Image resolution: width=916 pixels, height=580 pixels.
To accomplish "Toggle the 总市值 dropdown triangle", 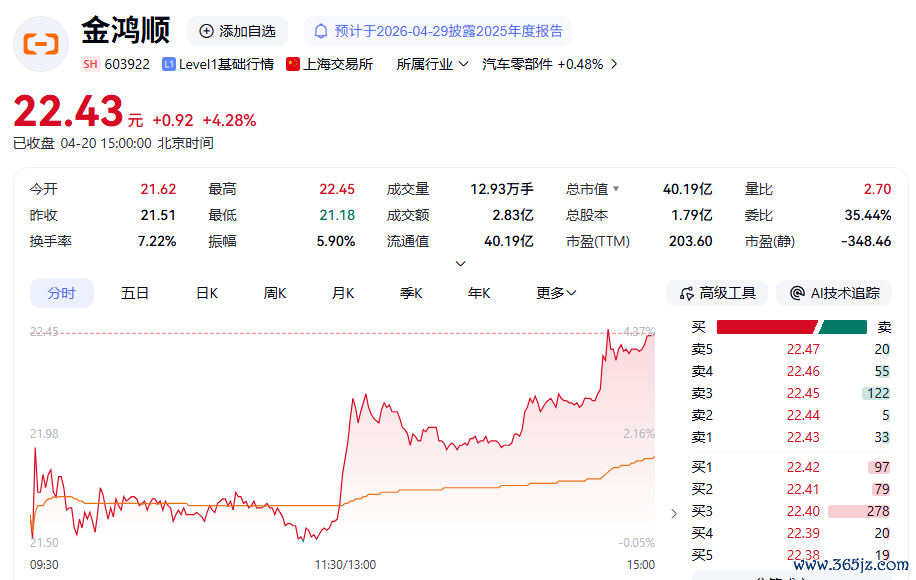I will (x=616, y=189).
